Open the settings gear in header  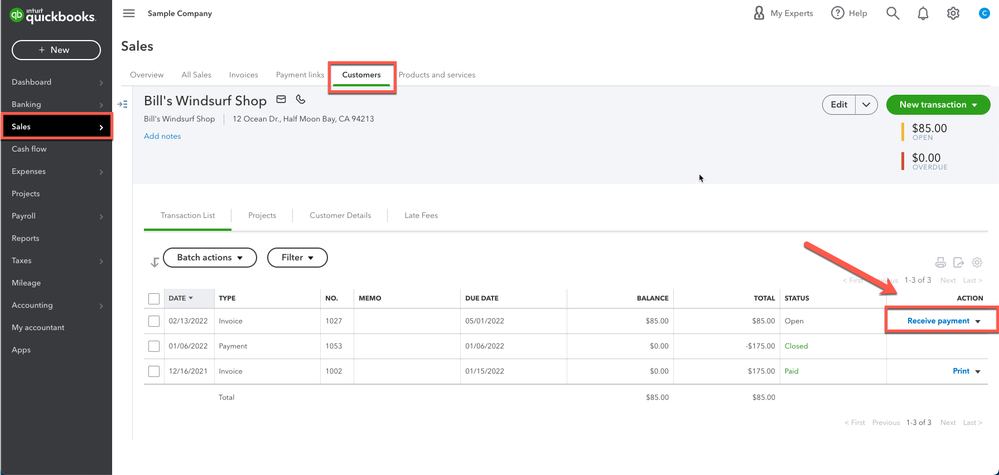953,13
